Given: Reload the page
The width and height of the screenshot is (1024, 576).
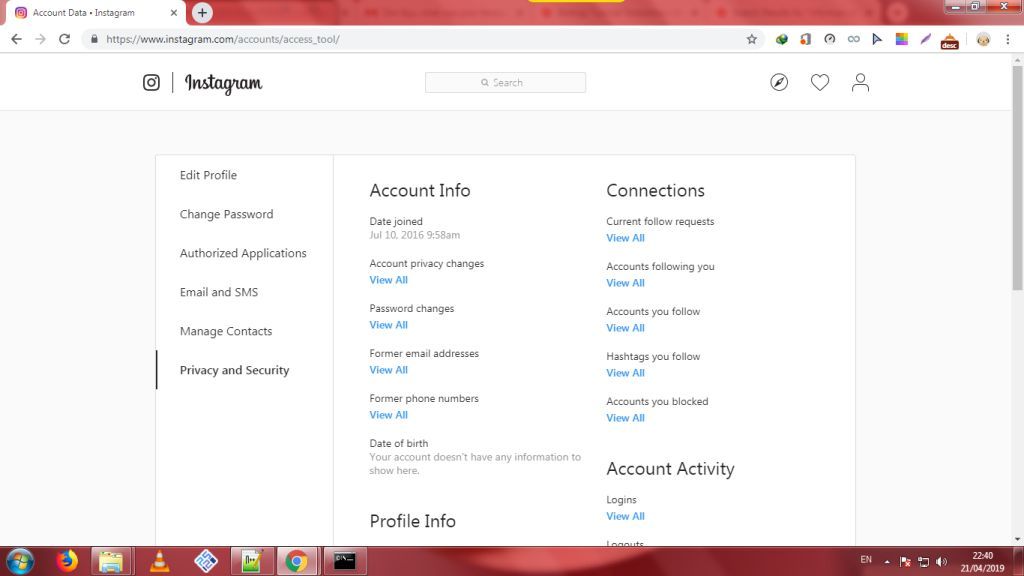Looking at the screenshot, I should tap(65, 39).
